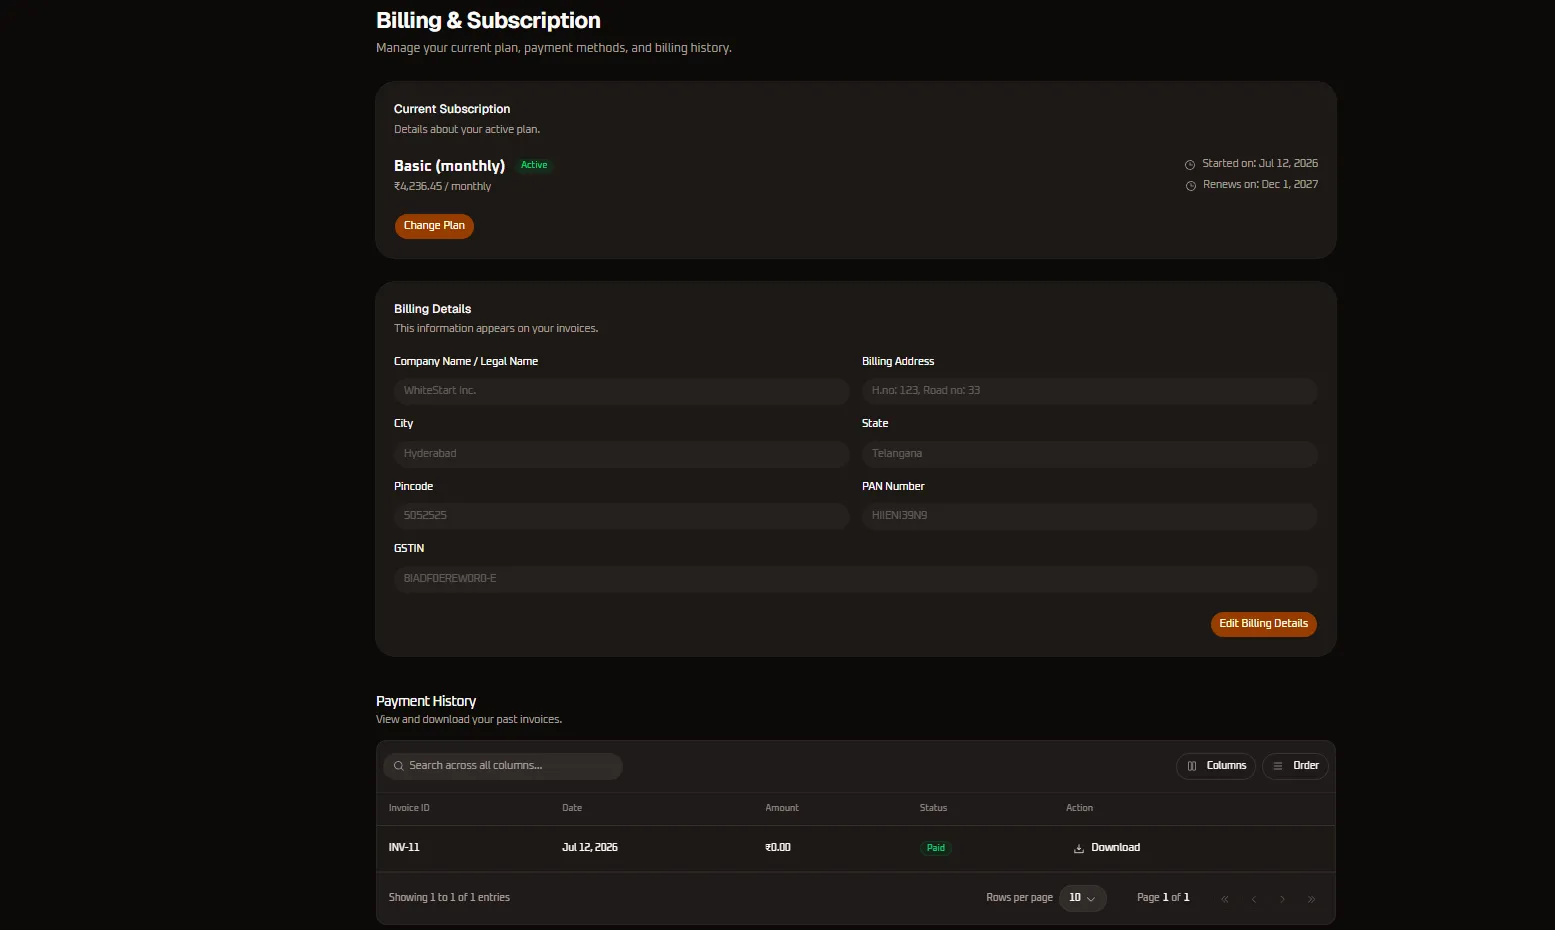Select the INV-11 invoice ID cell
This screenshot has width=1555, height=930.
[x=404, y=848]
